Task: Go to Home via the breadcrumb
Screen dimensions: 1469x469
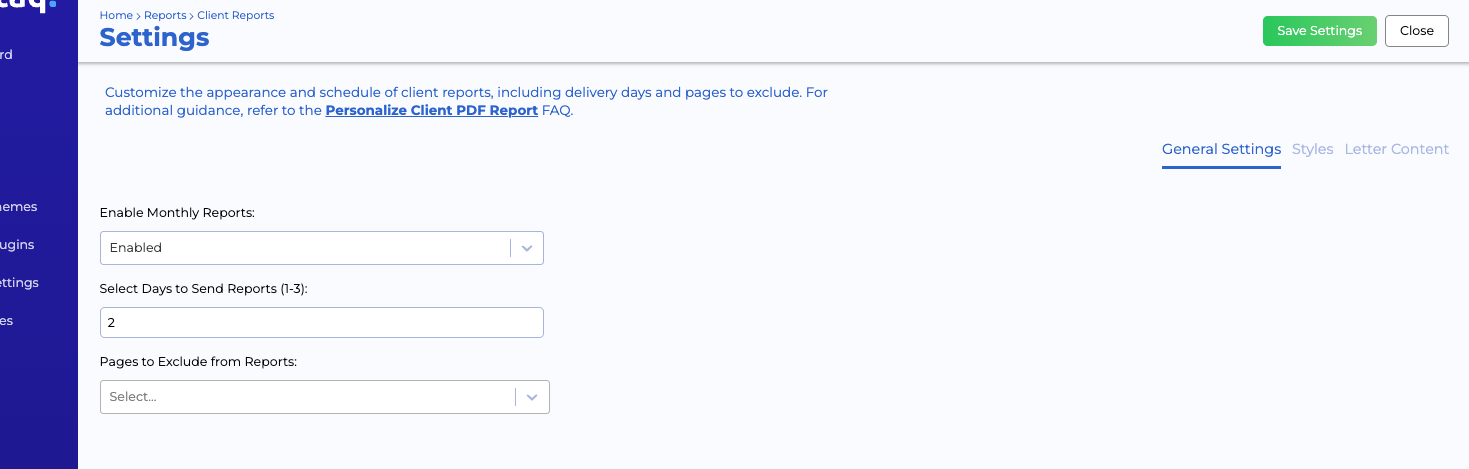Action: pyautogui.click(x=116, y=16)
